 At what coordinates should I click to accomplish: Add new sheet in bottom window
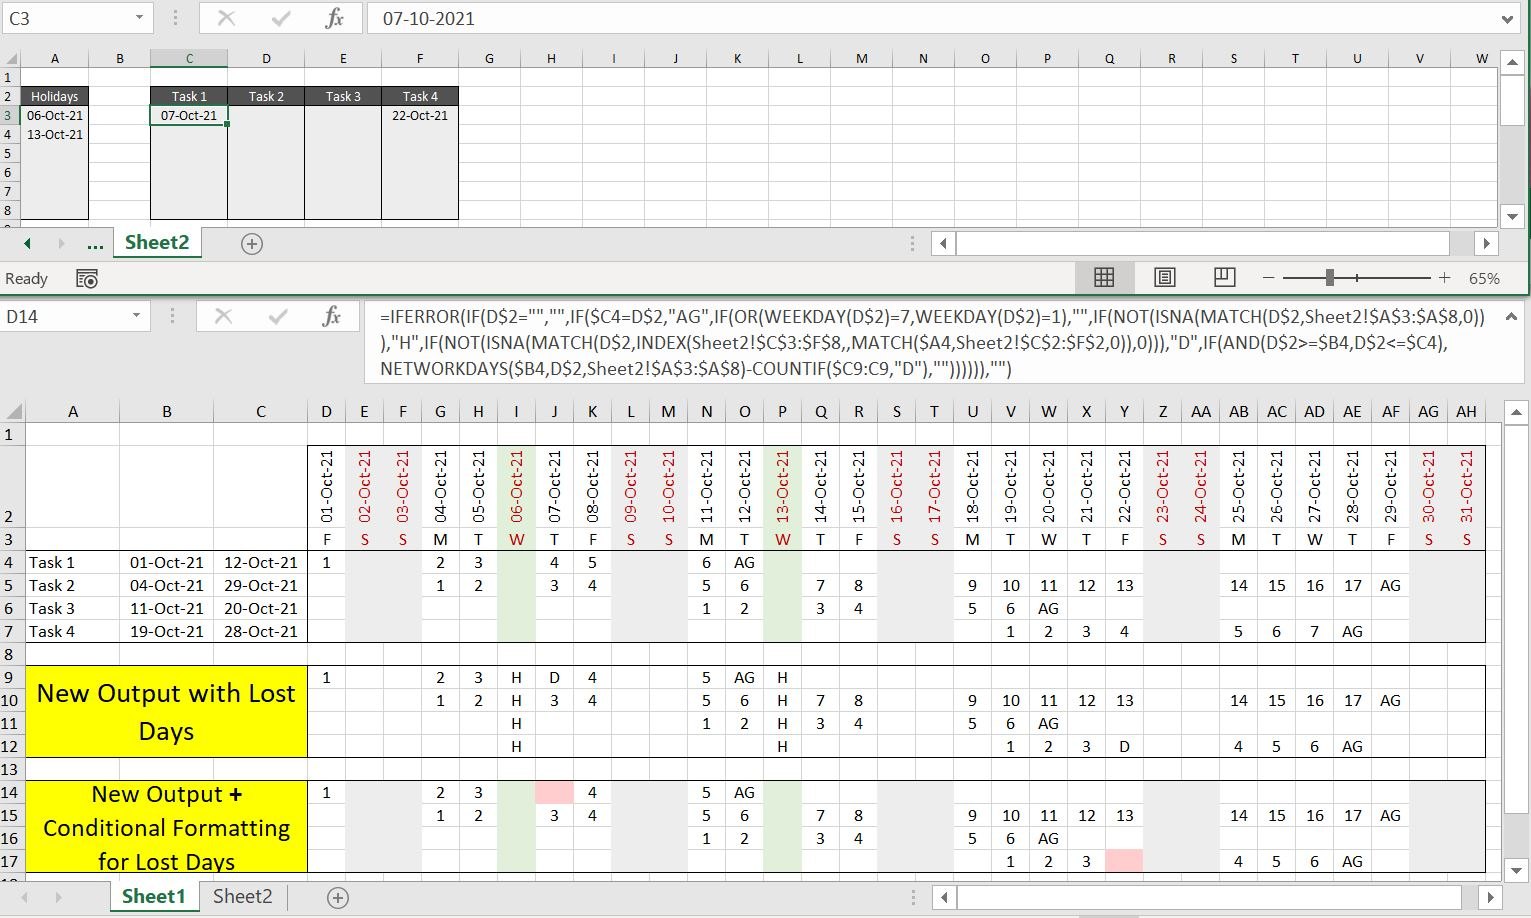(338, 897)
